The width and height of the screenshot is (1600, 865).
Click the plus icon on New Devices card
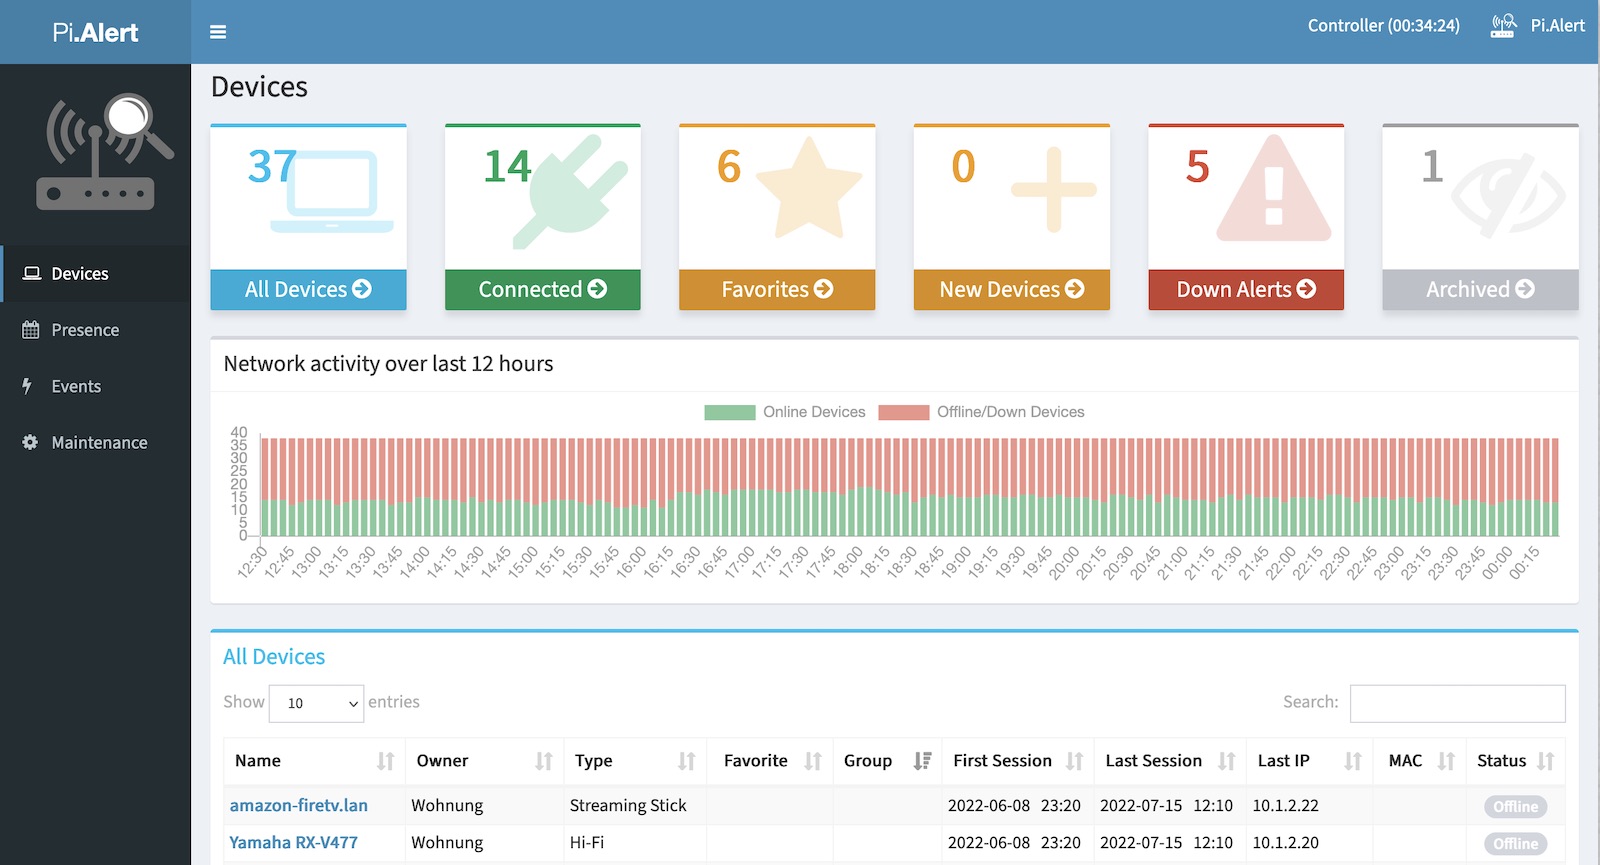click(1053, 189)
